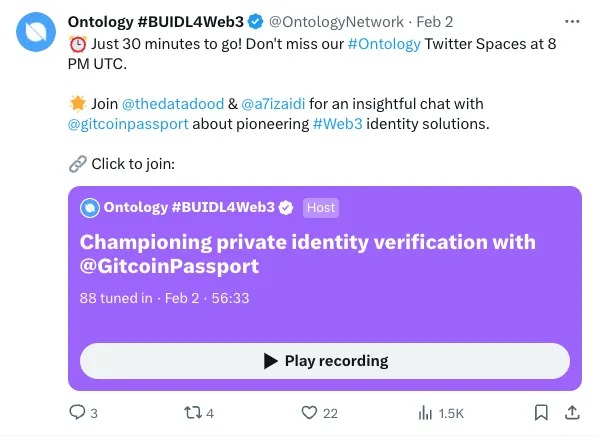Open the Spaces title Championing private identity verification
This screenshot has width=598, height=444.
click(307, 254)
